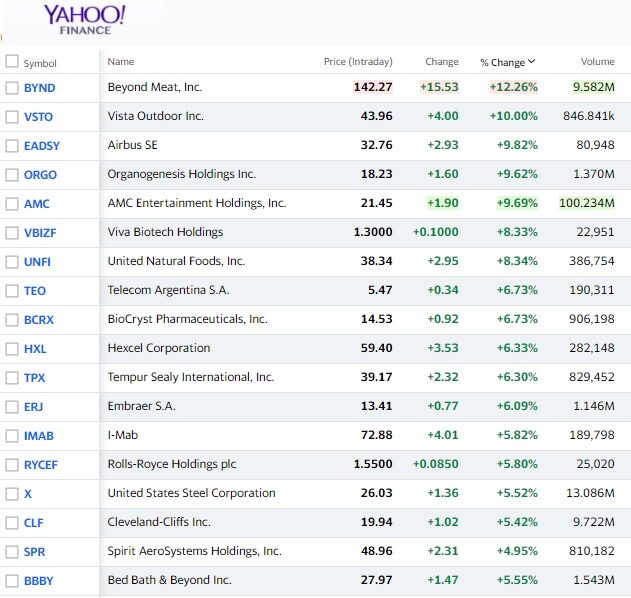631x598 pixels.
Task: Click the volume 100.234M
Action: click(x=587, y=203)
